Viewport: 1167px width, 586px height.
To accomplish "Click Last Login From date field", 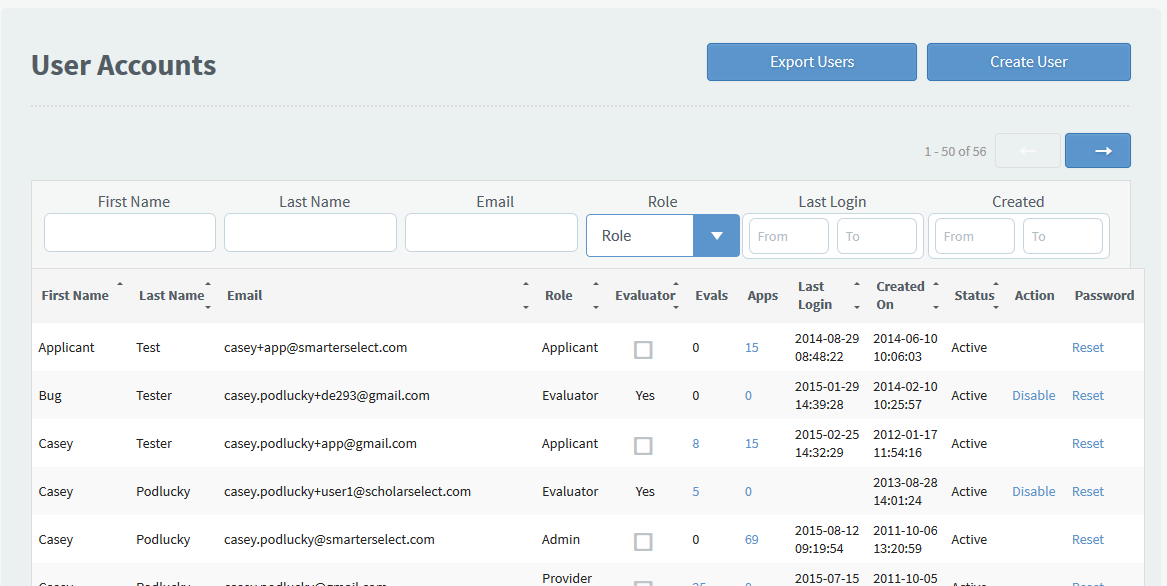I will point(789,236).
